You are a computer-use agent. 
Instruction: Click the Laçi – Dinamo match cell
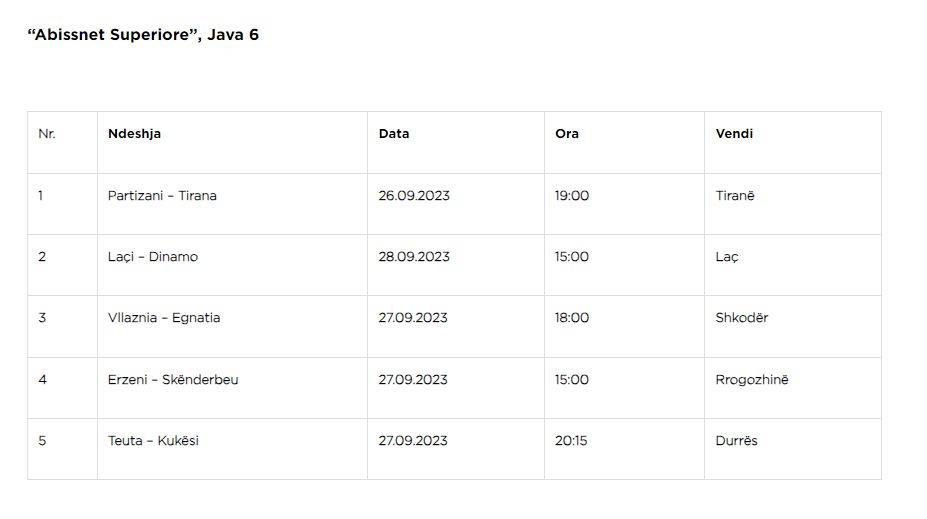point(232,265)
